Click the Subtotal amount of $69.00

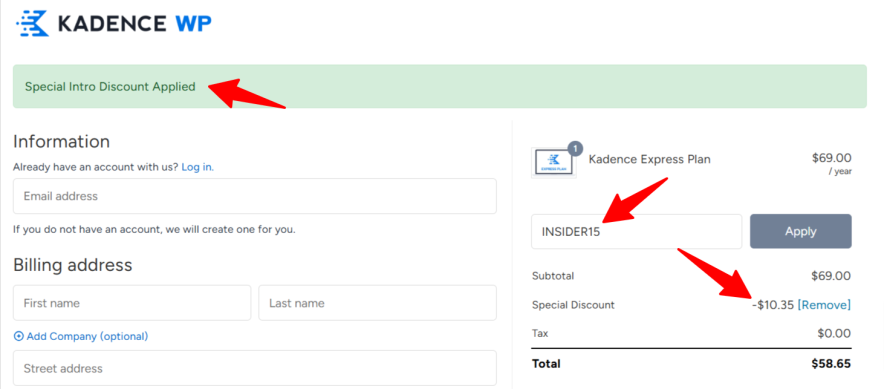coord(831,276)
